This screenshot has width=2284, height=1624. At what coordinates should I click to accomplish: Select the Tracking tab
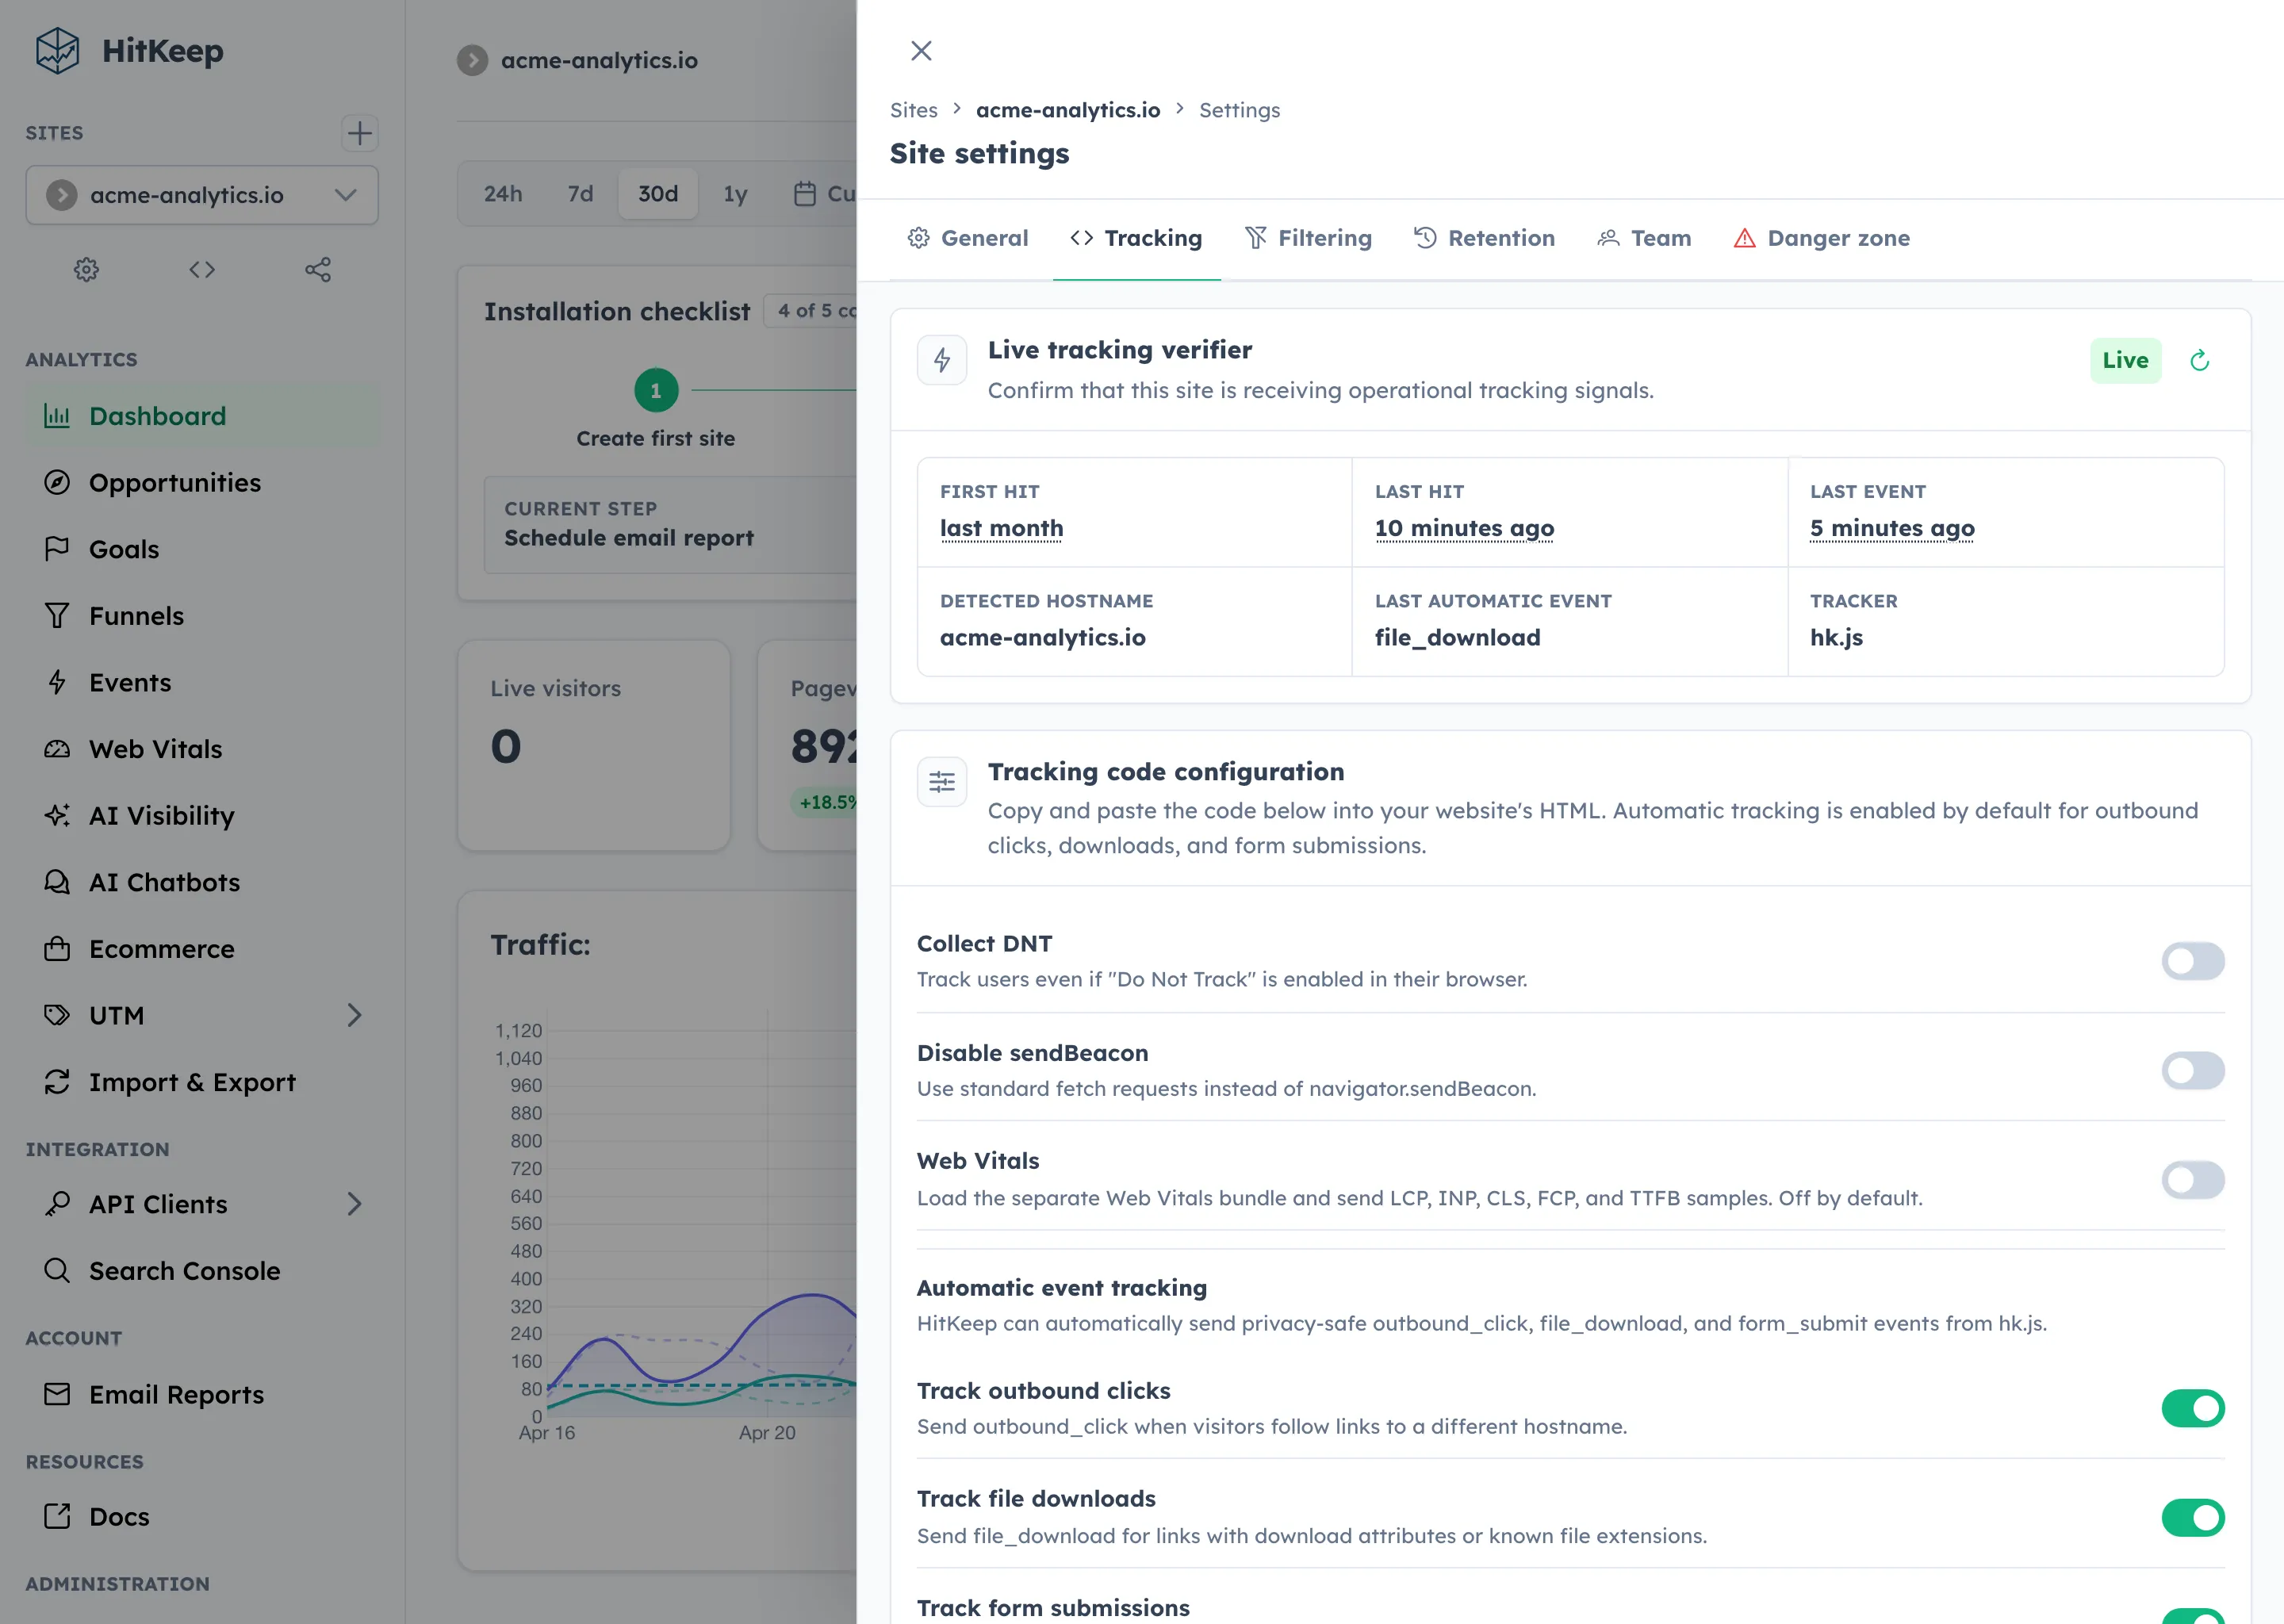coord(1136,238)
